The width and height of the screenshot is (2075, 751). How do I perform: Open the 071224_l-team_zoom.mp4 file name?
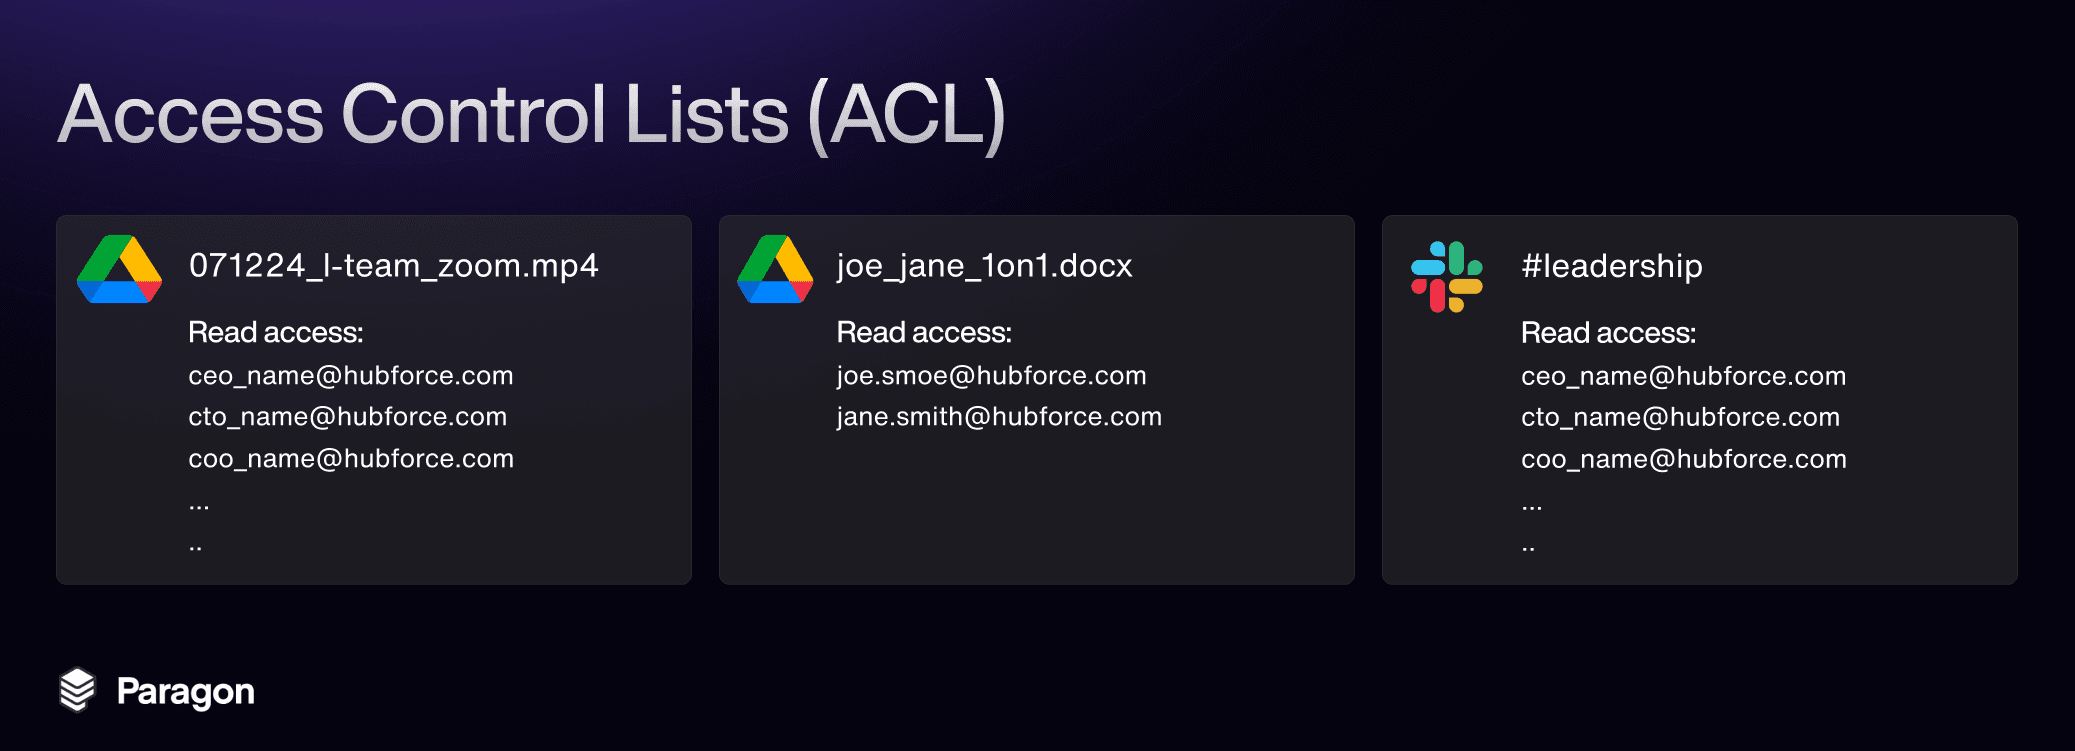point(393,266)
